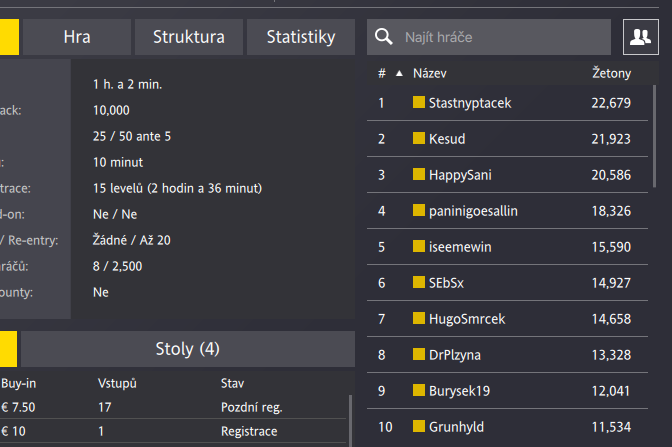The width and height of the screenshot is (672, 447).
Task: Click yellow marker next to HappySani
Action: tap(419, 175)
